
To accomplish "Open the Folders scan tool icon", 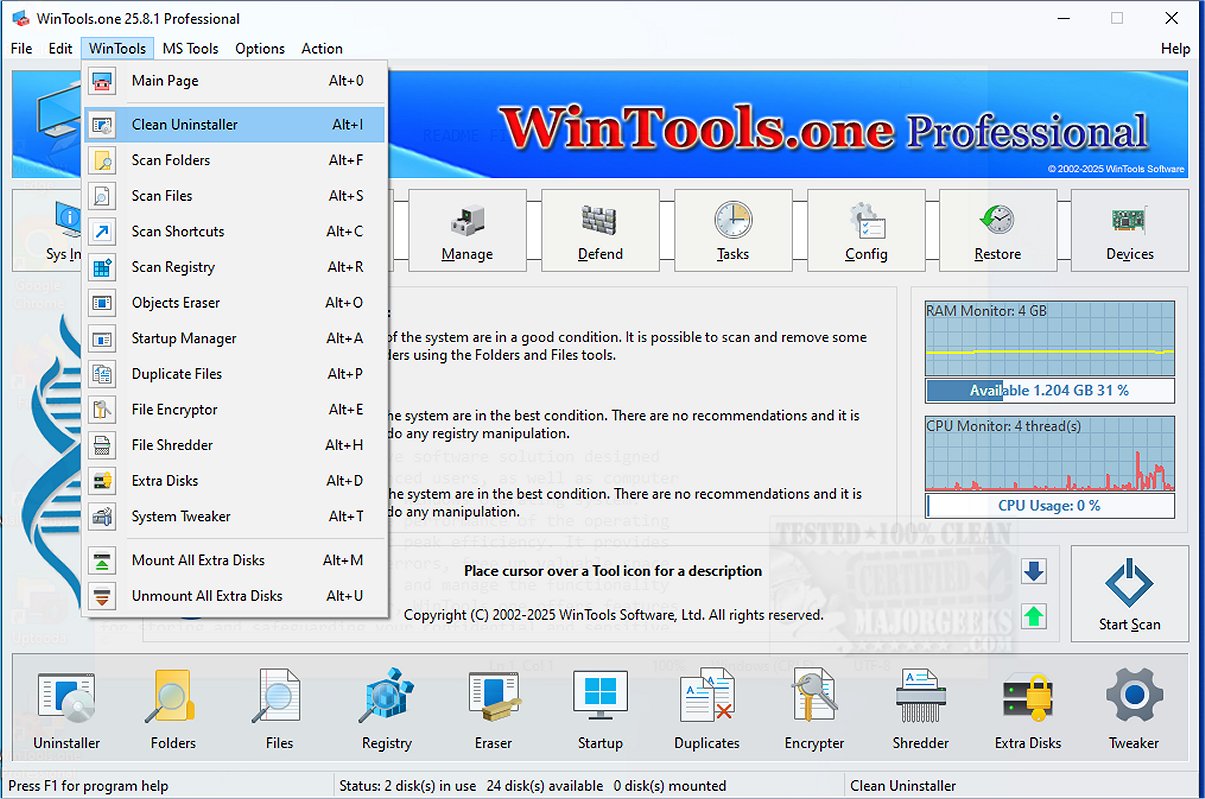I will pyautogui.click(x=173, y=709).
